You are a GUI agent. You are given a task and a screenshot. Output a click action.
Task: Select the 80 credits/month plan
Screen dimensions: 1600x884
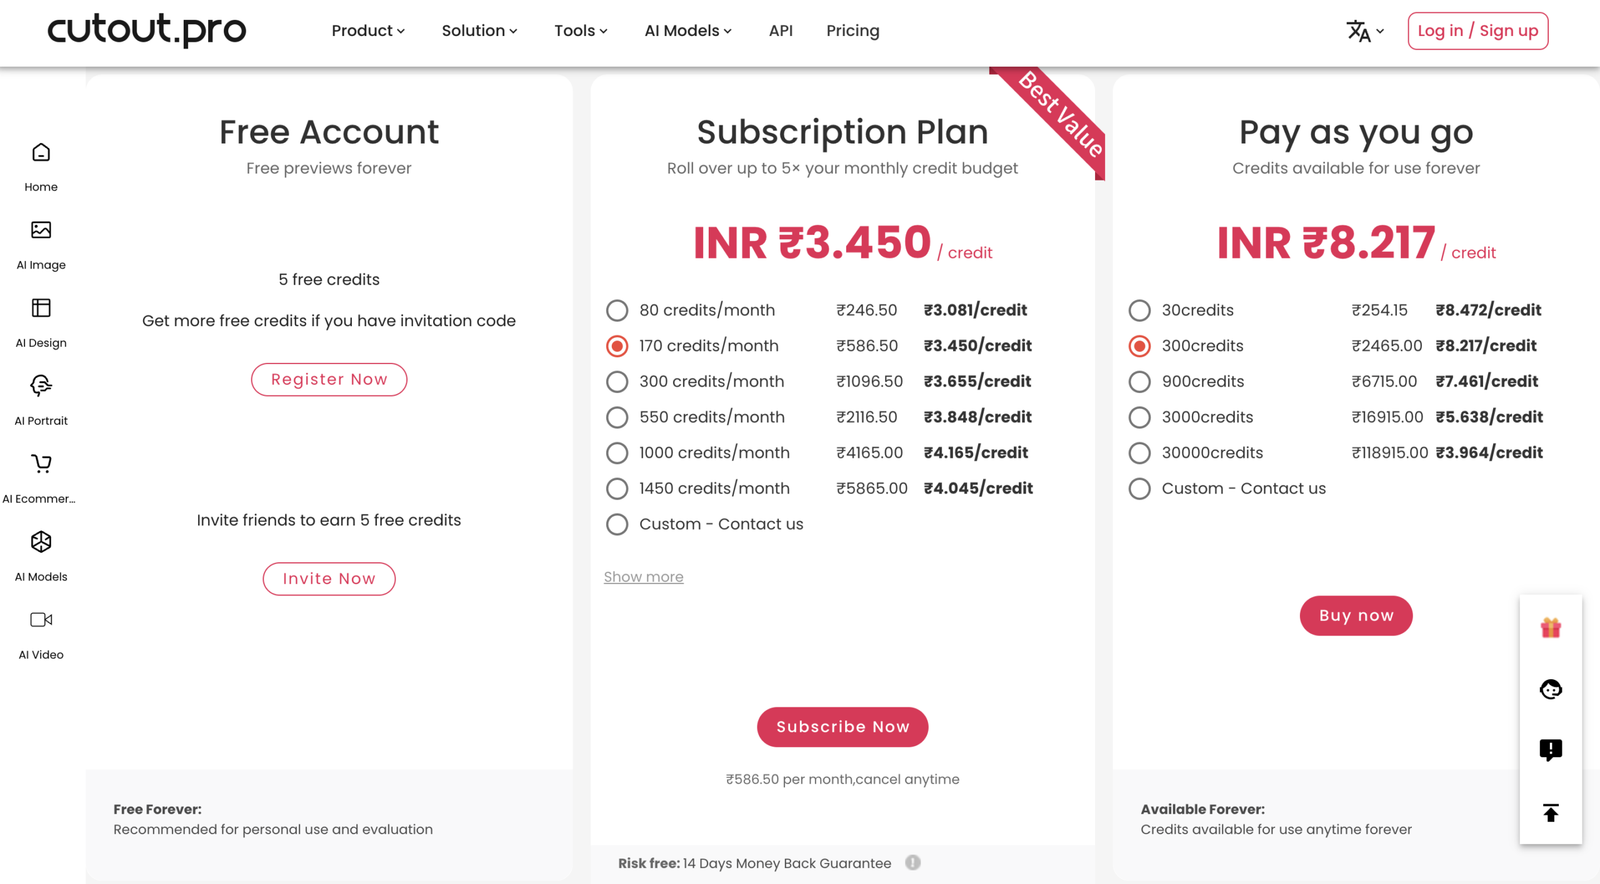tap(617, 311)
